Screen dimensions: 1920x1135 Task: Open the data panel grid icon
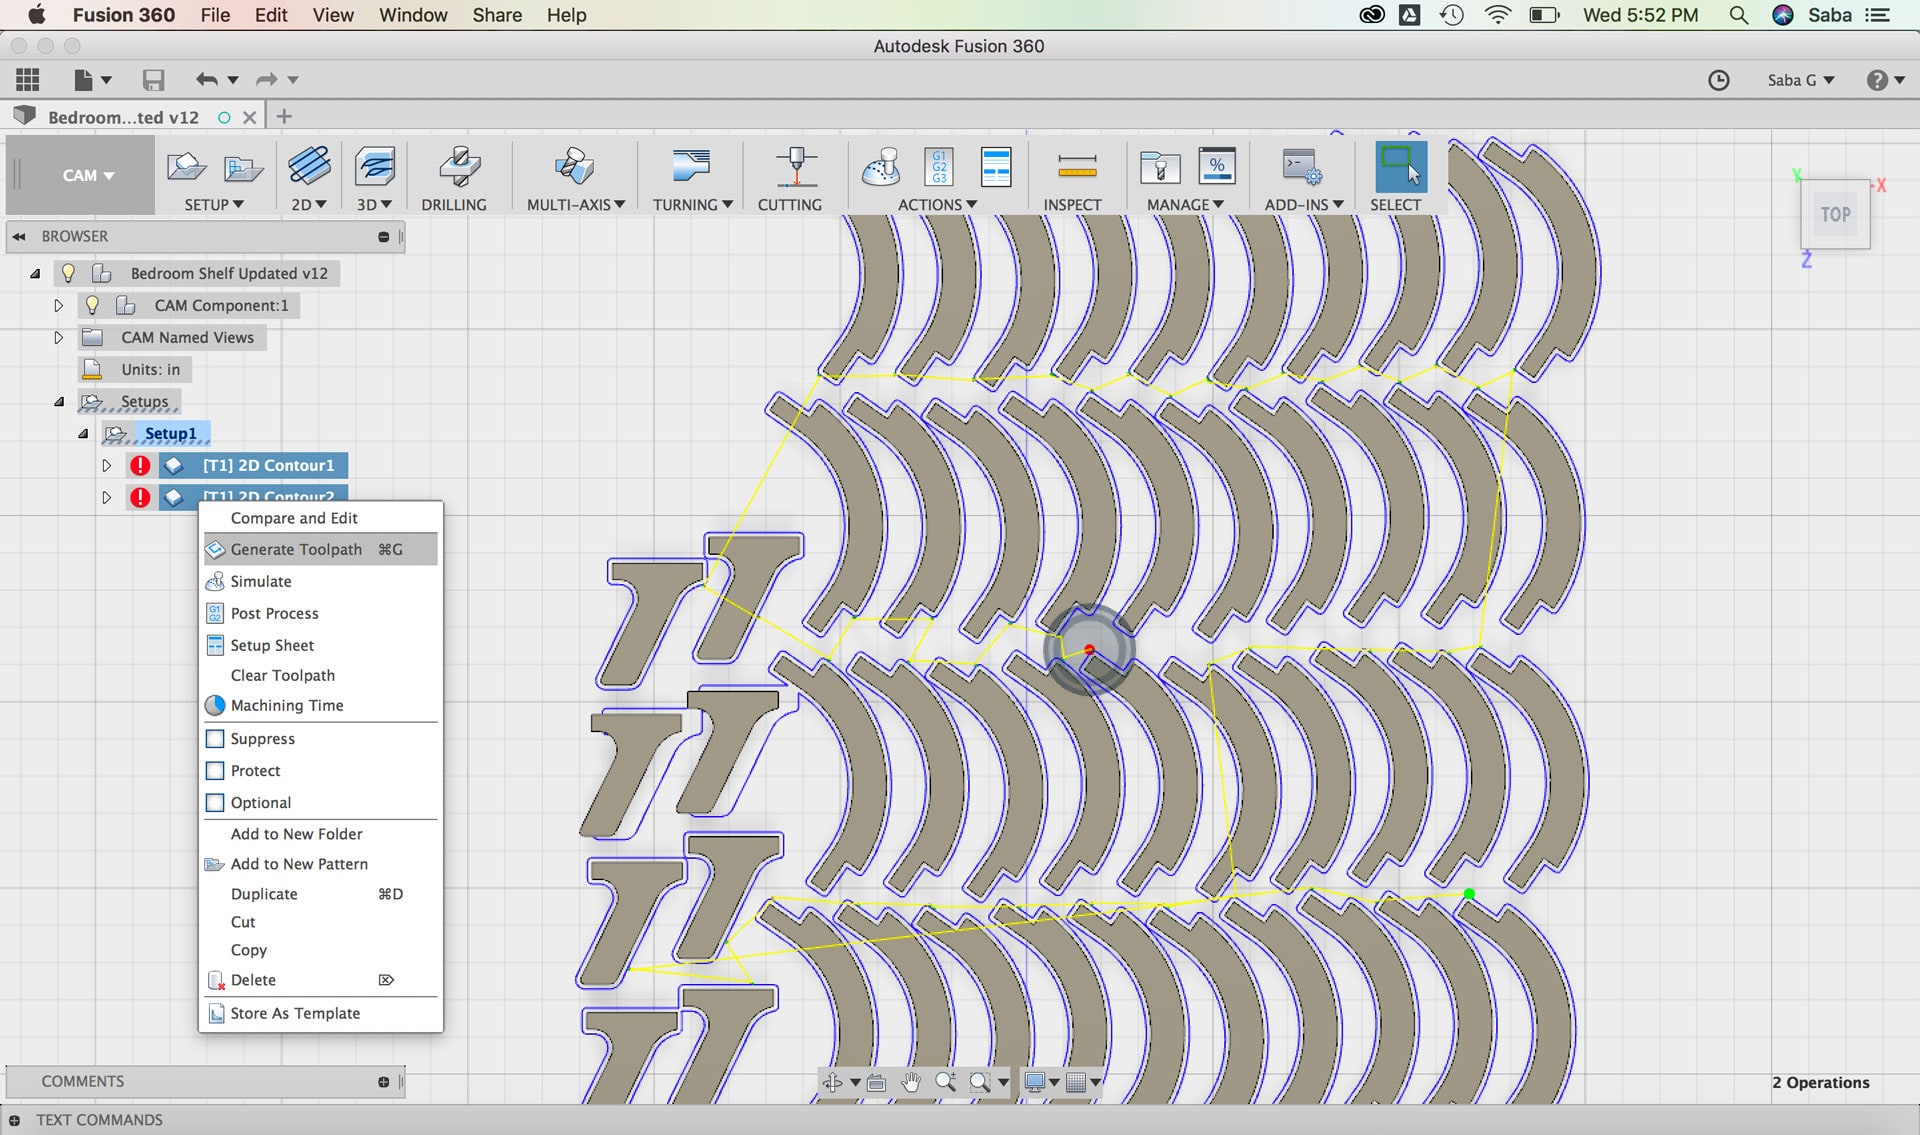pos(28,80)
